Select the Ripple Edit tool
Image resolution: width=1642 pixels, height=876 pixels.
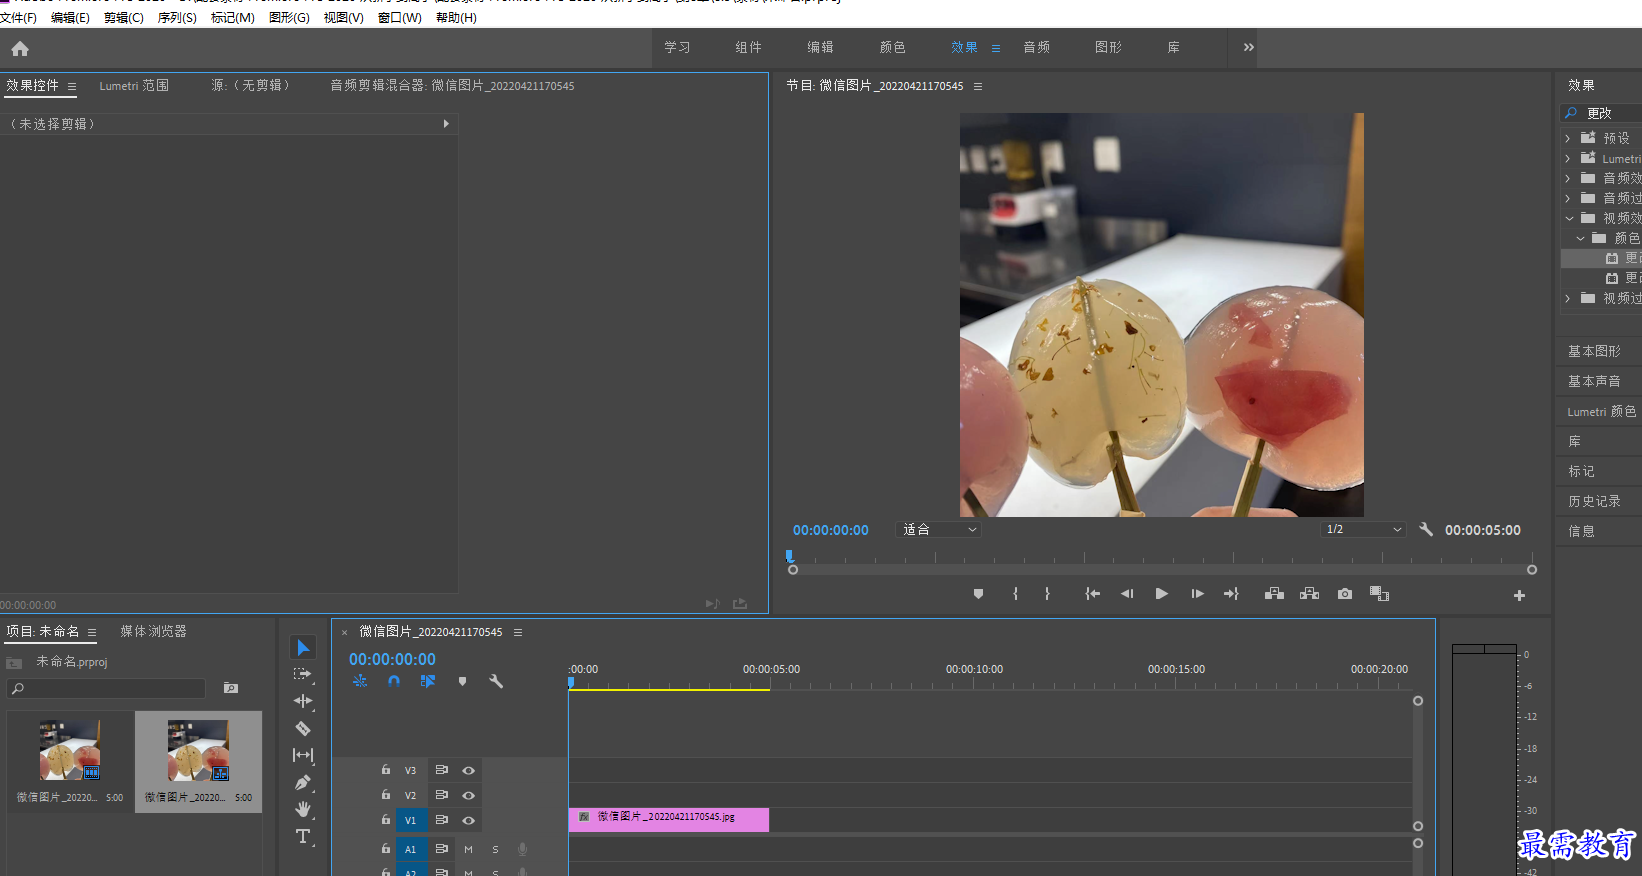pos(303,702)
